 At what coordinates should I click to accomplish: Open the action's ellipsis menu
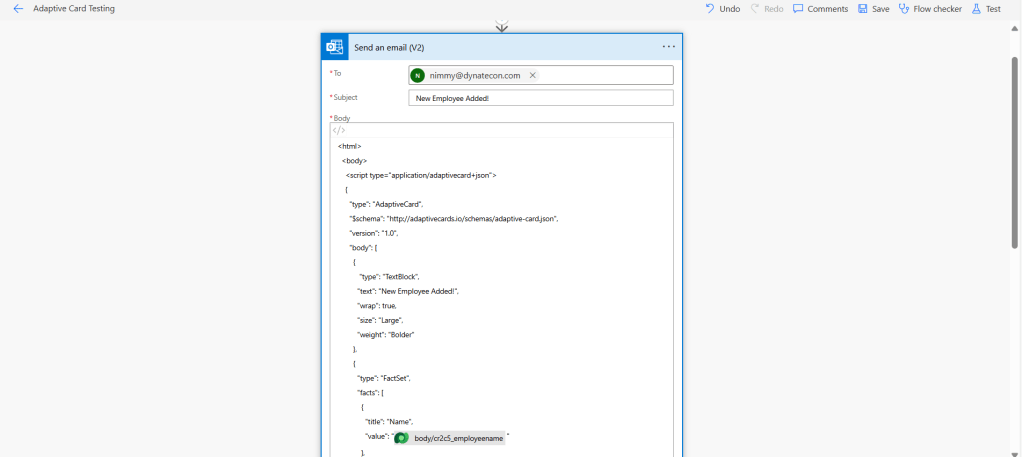tap(668, 47)
